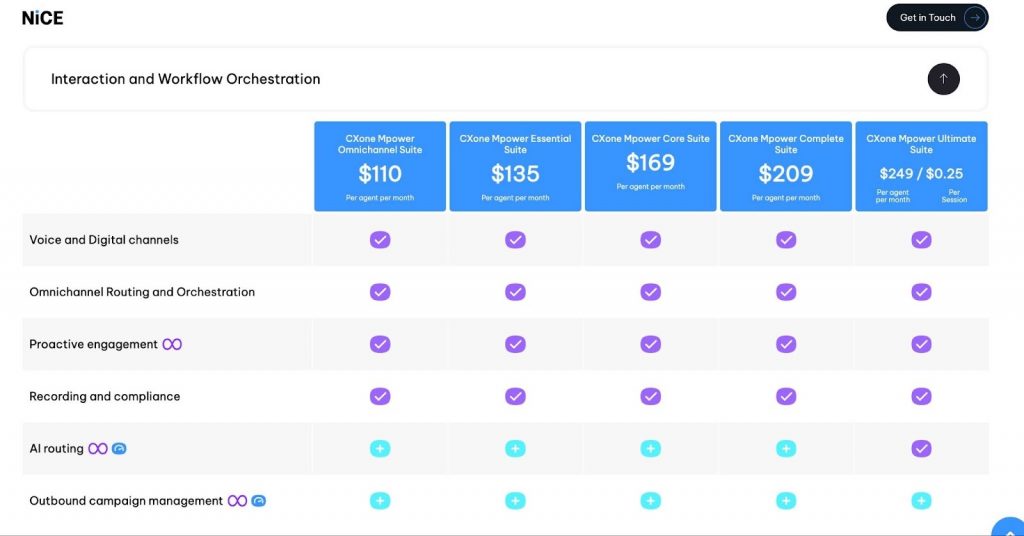Expand Outbound campaign add-on for Essential Suite
1024x536 pixels.
[515, 501]
